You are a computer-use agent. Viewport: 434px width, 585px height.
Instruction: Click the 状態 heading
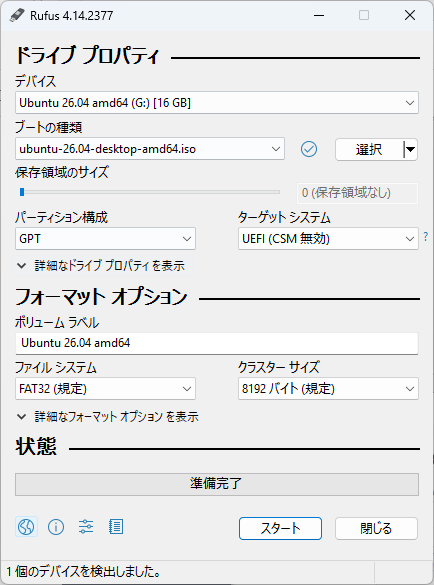(36, 446)
